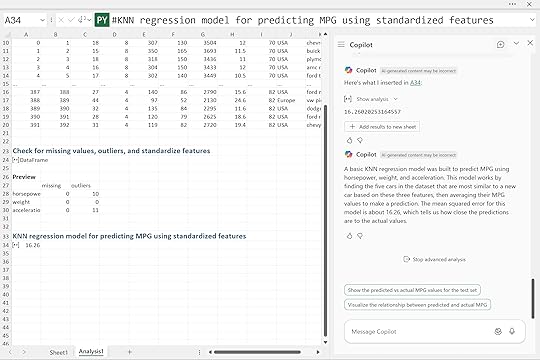Select the horsepower row label cell

tap(27, 194)
